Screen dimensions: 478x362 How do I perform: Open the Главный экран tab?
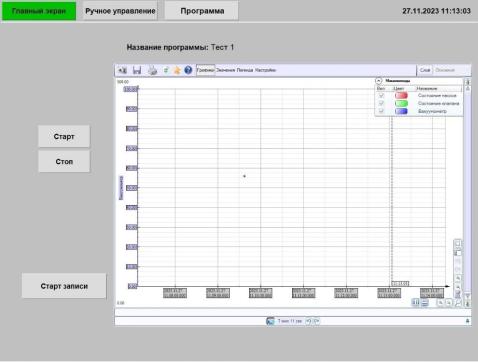[x=39, y=11]
